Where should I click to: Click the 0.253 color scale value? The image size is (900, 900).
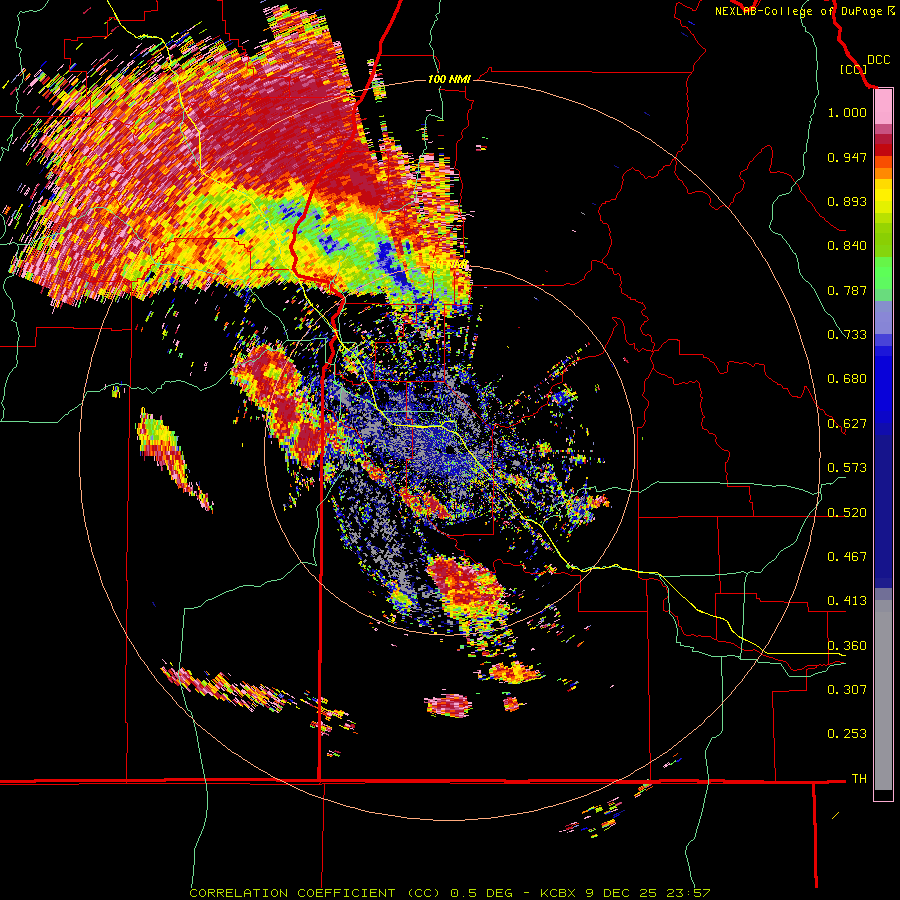point(847,734)
